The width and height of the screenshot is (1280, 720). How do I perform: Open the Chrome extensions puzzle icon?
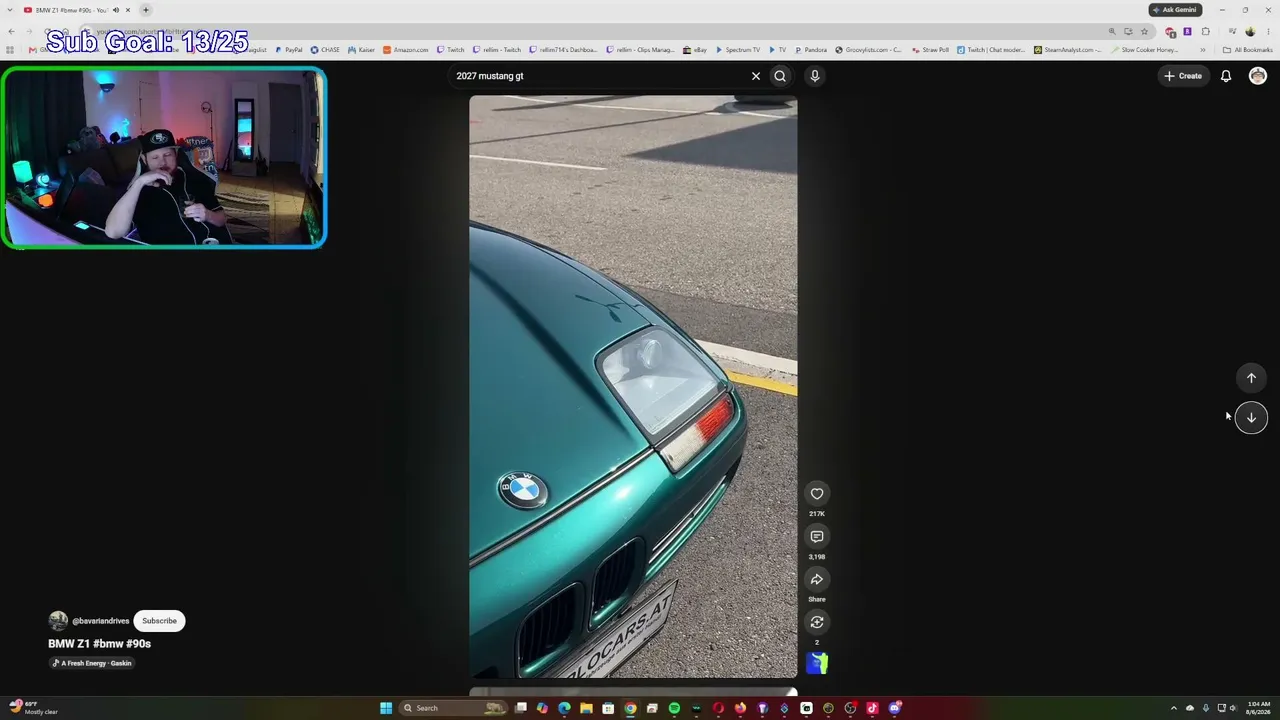[1206, 31]
